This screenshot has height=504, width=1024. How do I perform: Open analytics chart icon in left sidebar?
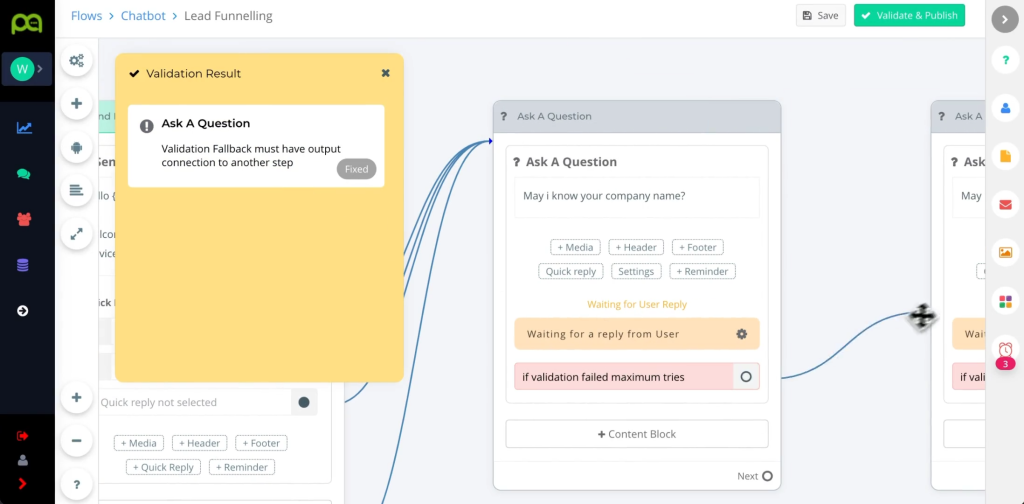(24, 128)
